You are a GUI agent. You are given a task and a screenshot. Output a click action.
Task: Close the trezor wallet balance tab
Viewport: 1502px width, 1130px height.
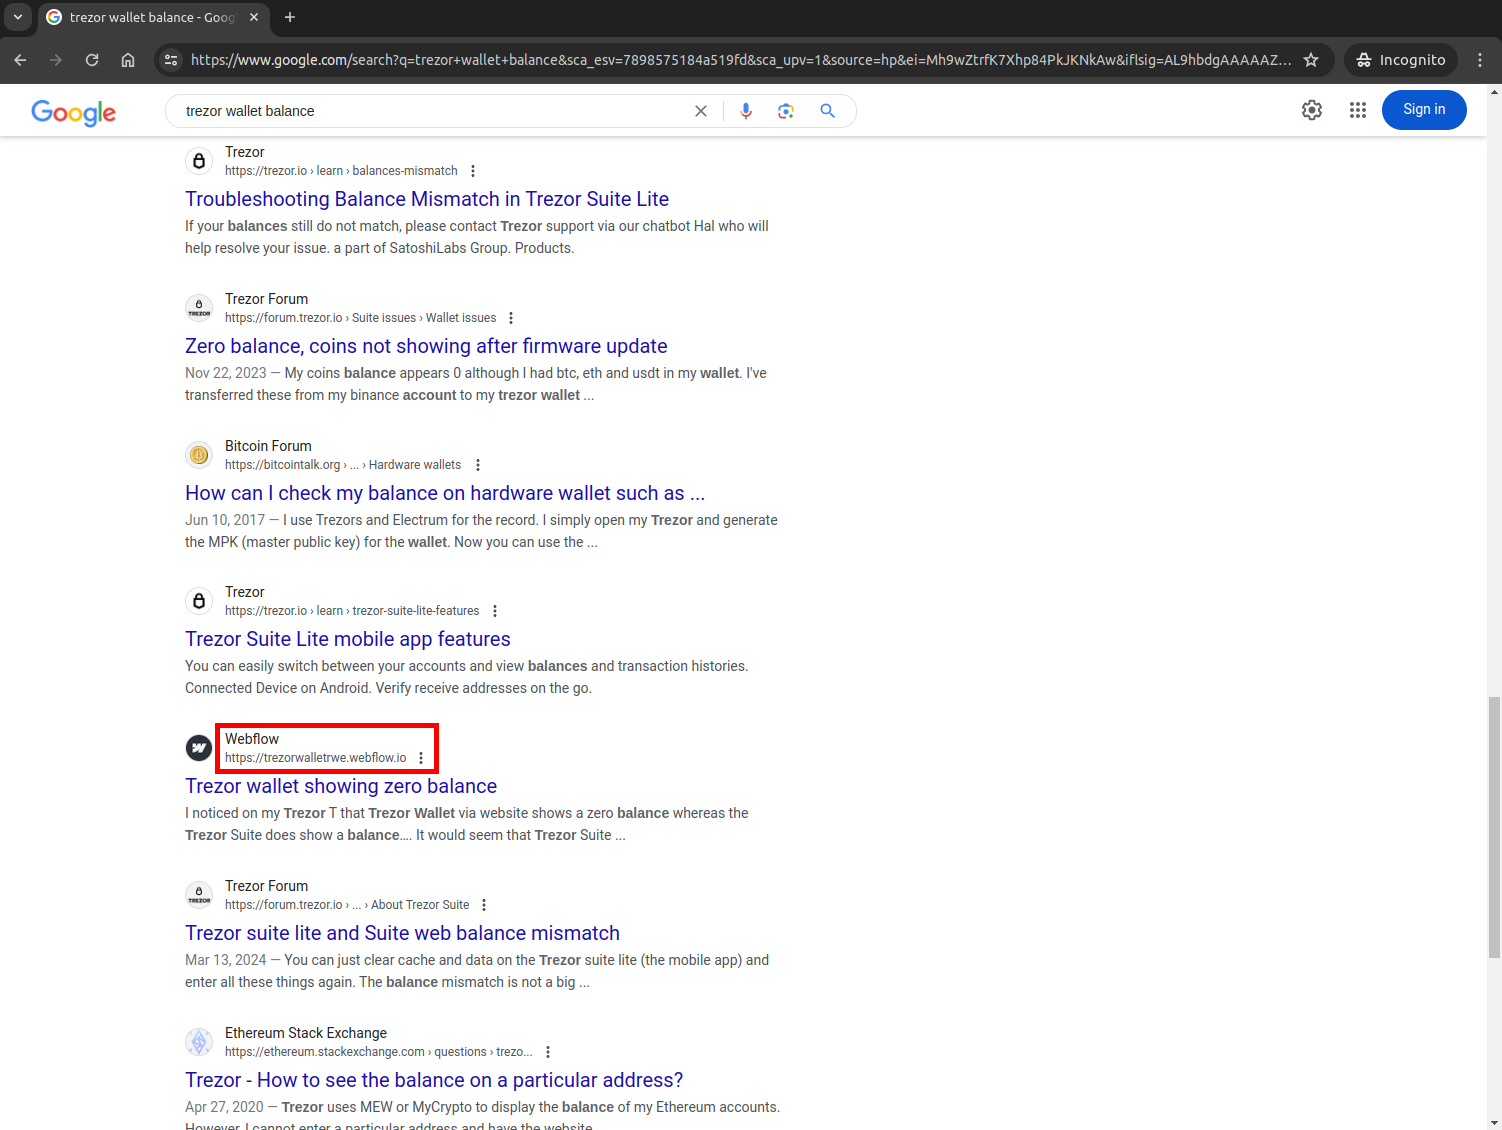pos(254,17)
